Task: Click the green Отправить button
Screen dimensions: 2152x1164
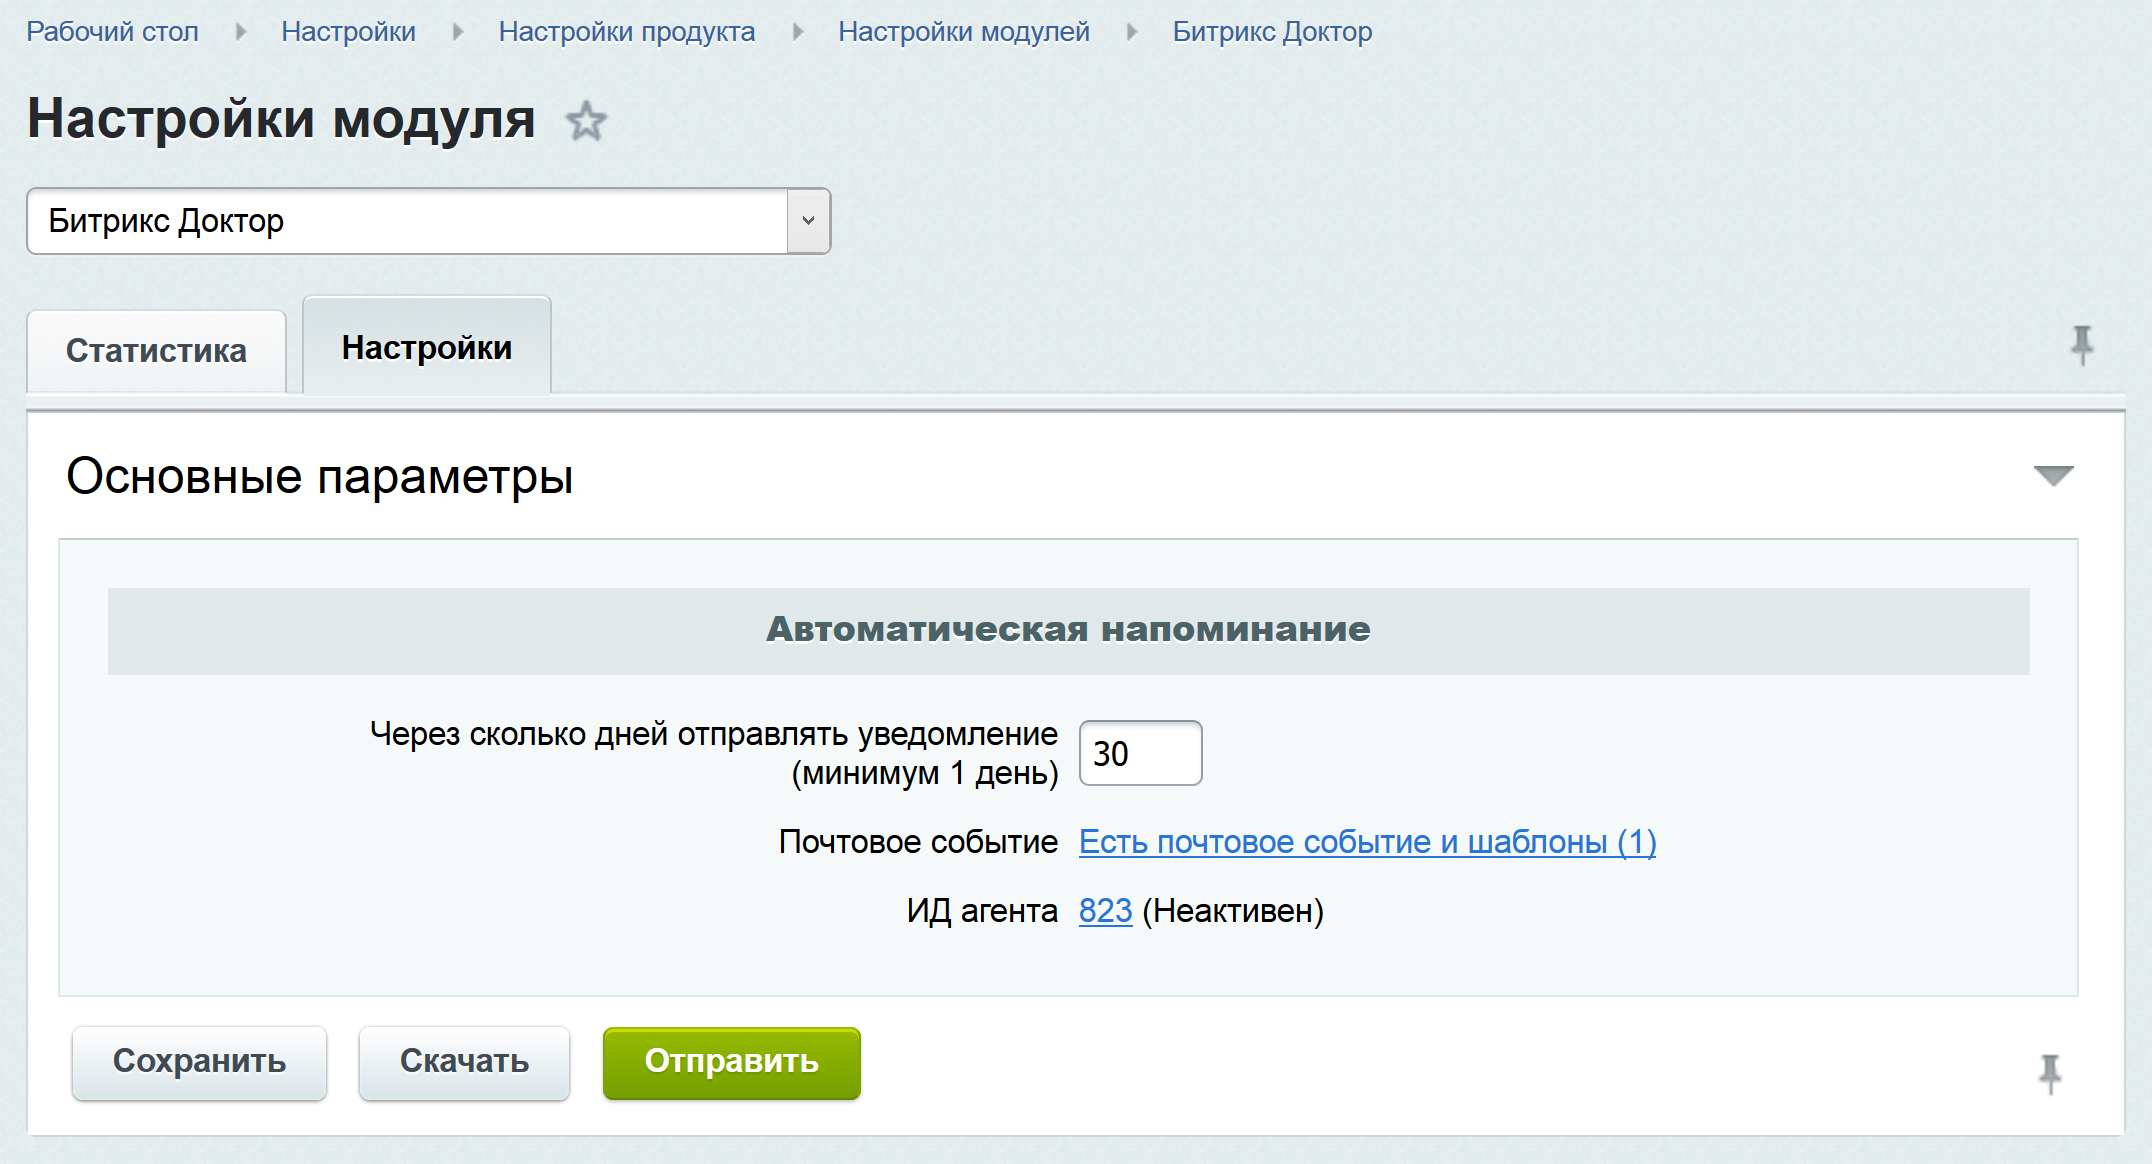Action: [731, 1062]
